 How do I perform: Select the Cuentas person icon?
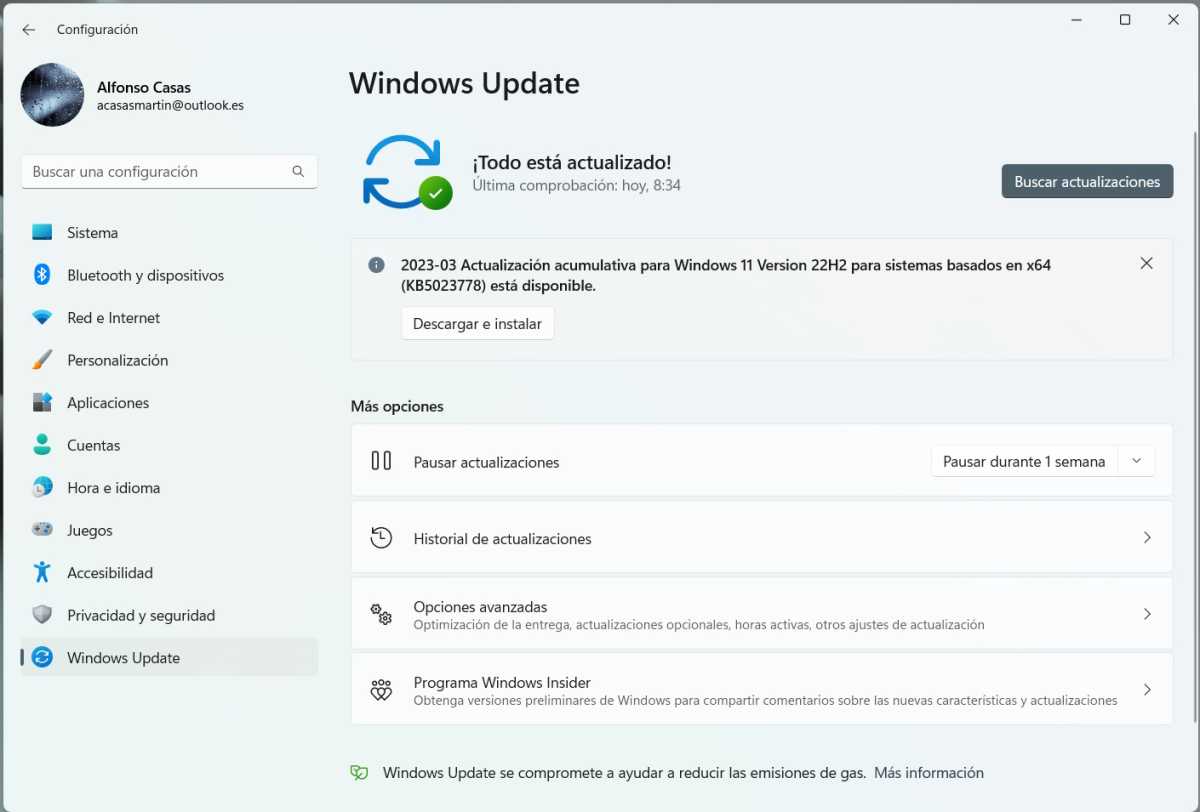tap(42, 445)
